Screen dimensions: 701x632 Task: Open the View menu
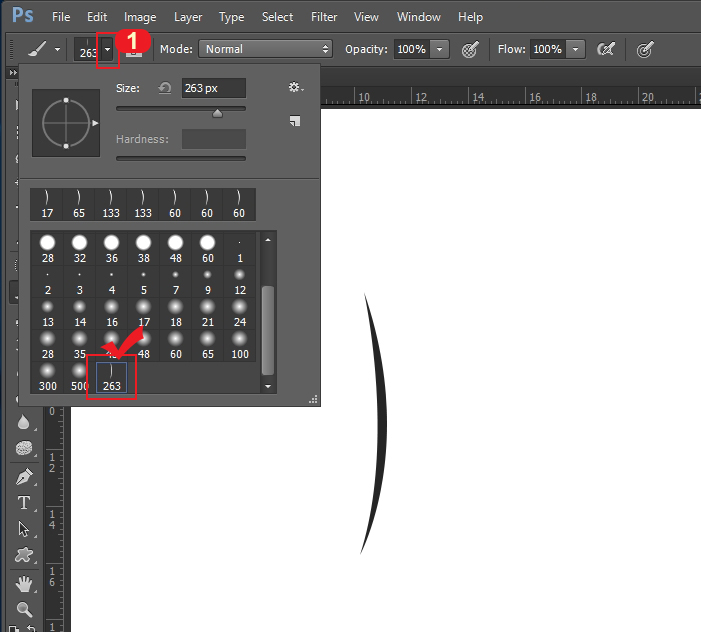click(366, 17)
